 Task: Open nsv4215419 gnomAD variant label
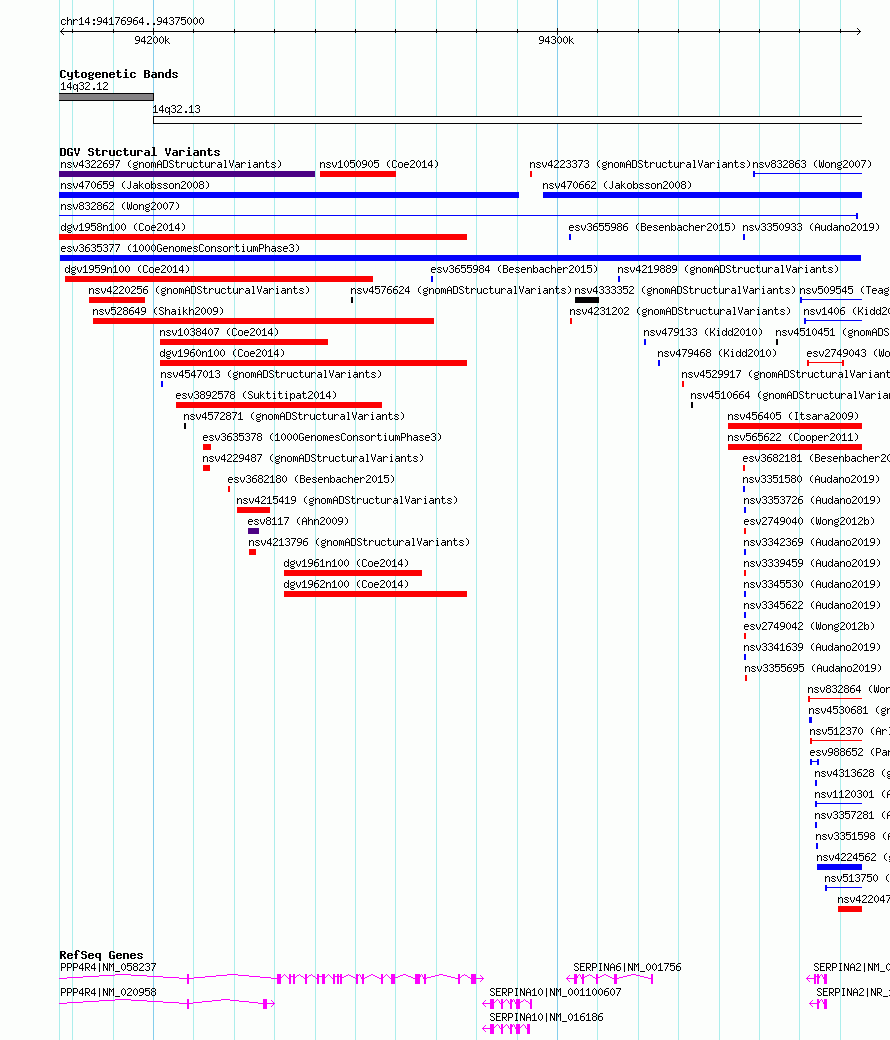click(x=347, y=501)
